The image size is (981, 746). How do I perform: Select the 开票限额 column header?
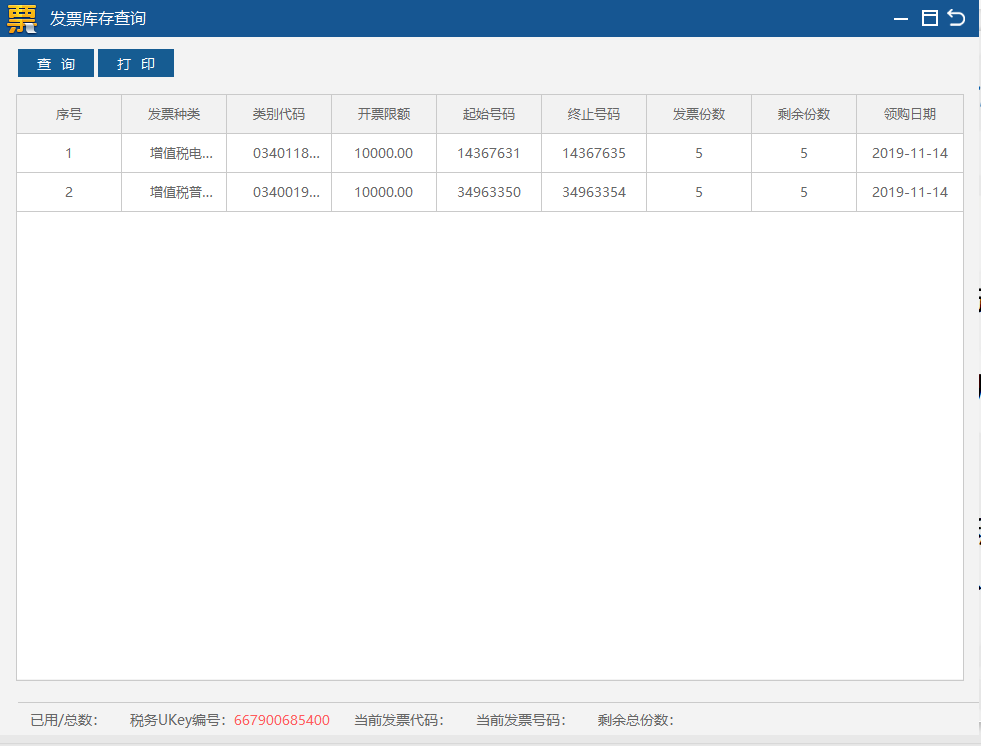pos(384,114)
